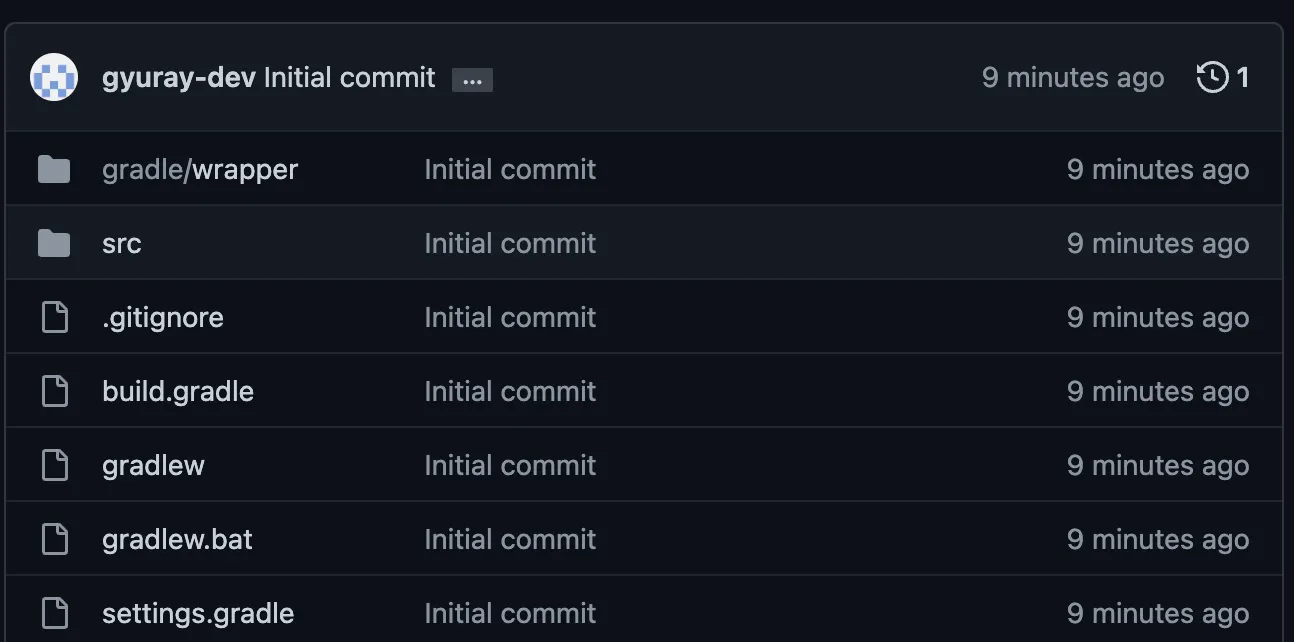Click the settings.gradle file icon
This screenshot has height=642, width=1294.
coord(54,613)
